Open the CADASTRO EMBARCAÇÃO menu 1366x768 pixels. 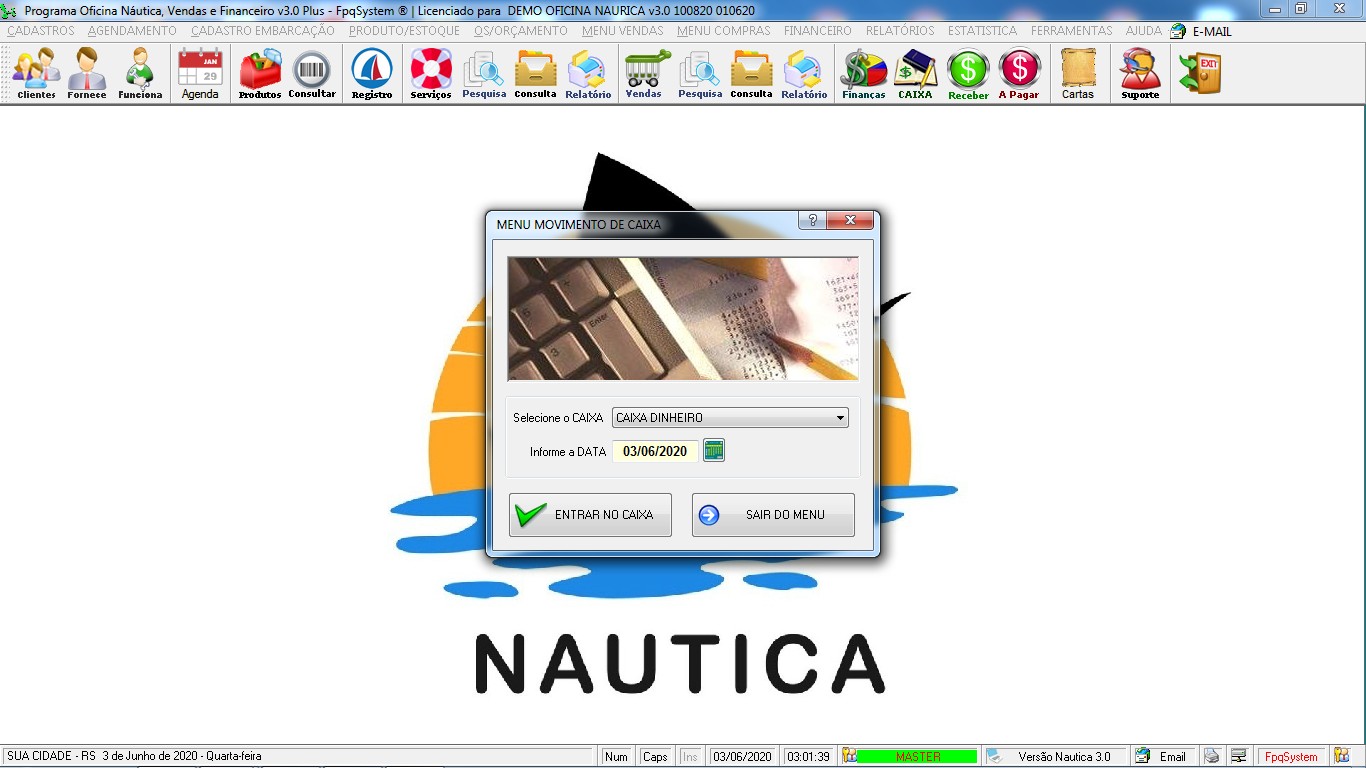point(263,31)
